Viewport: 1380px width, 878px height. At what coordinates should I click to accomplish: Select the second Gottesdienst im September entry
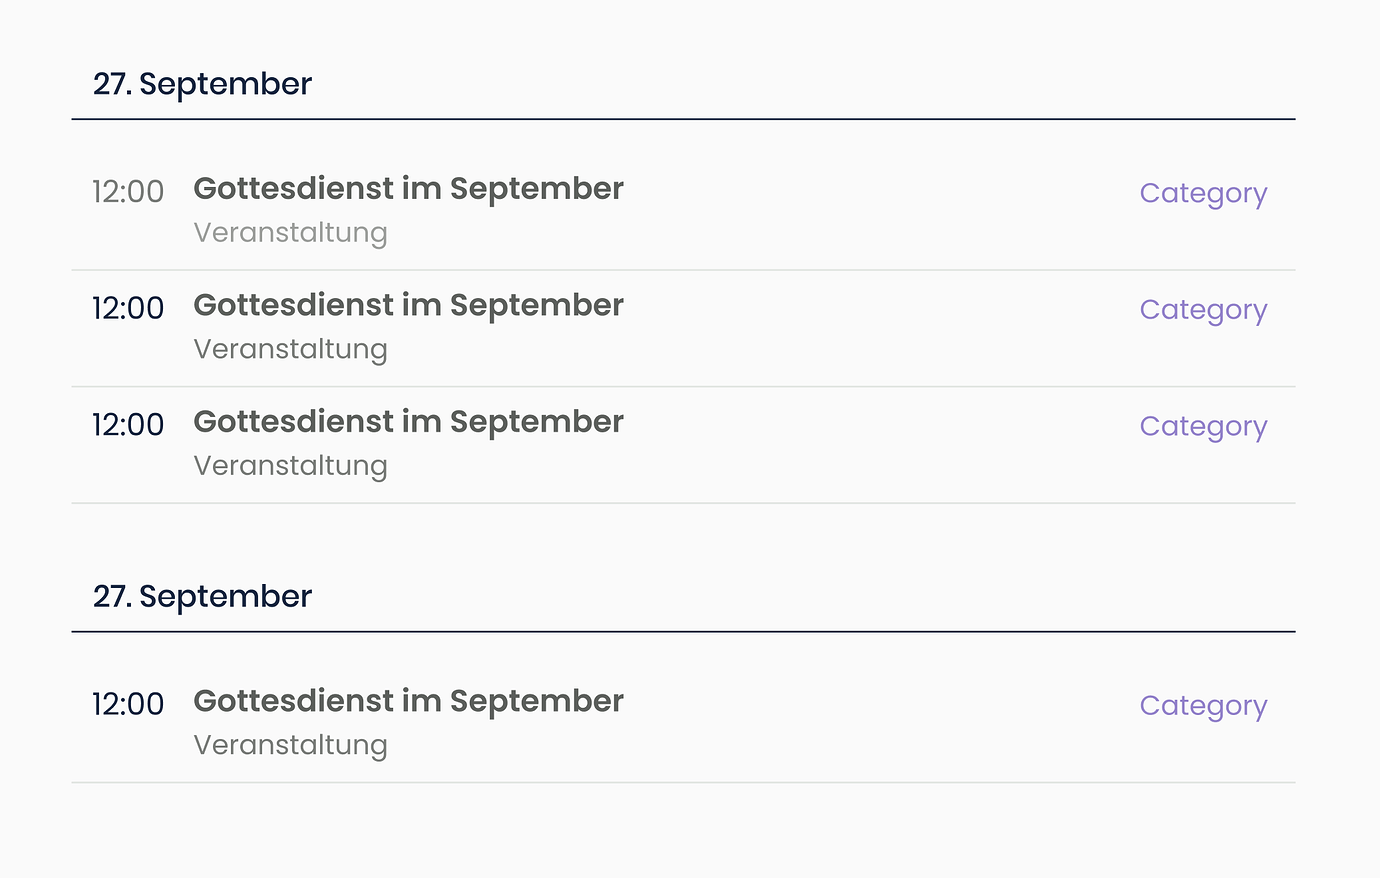[408, 305]
